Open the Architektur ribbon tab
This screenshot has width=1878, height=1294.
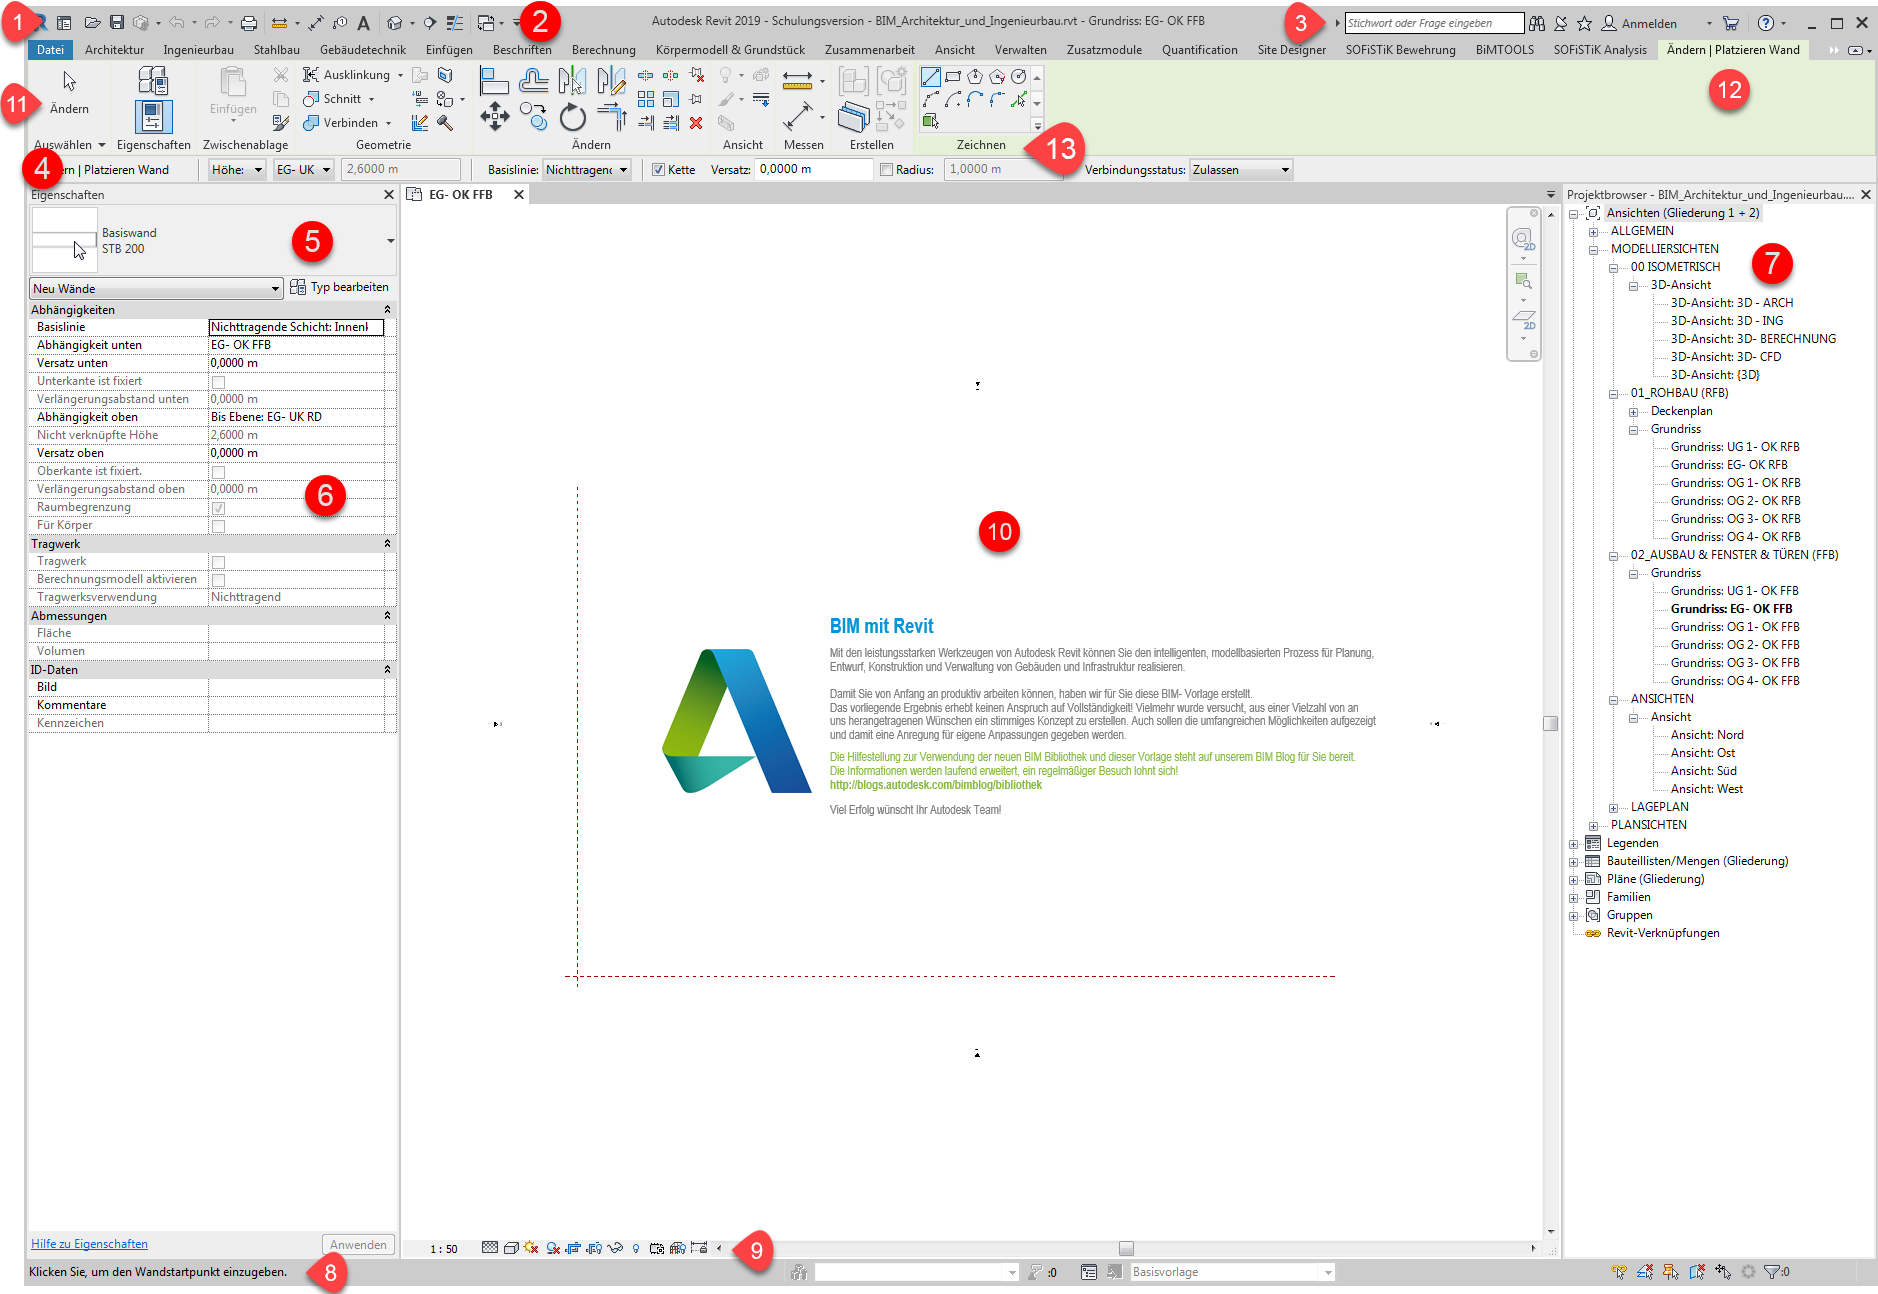click(114, 50)
